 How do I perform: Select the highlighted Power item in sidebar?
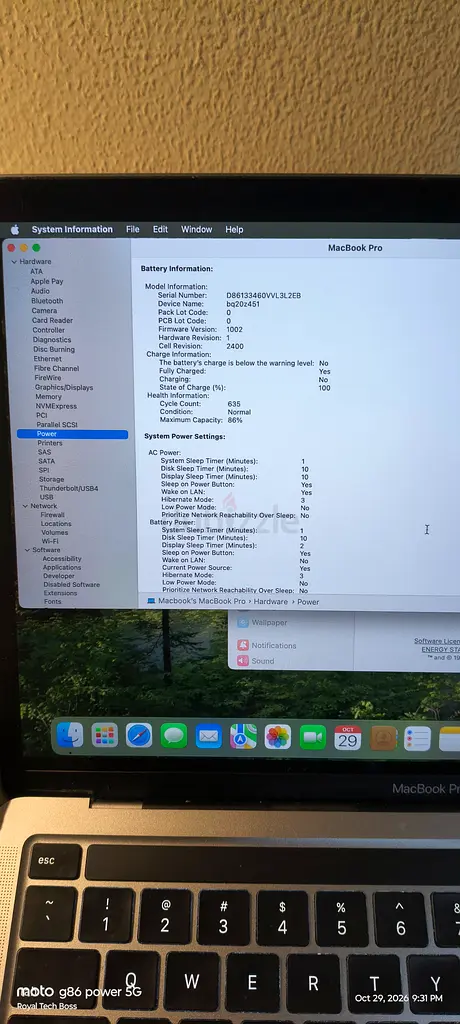[x=73, y=434]
